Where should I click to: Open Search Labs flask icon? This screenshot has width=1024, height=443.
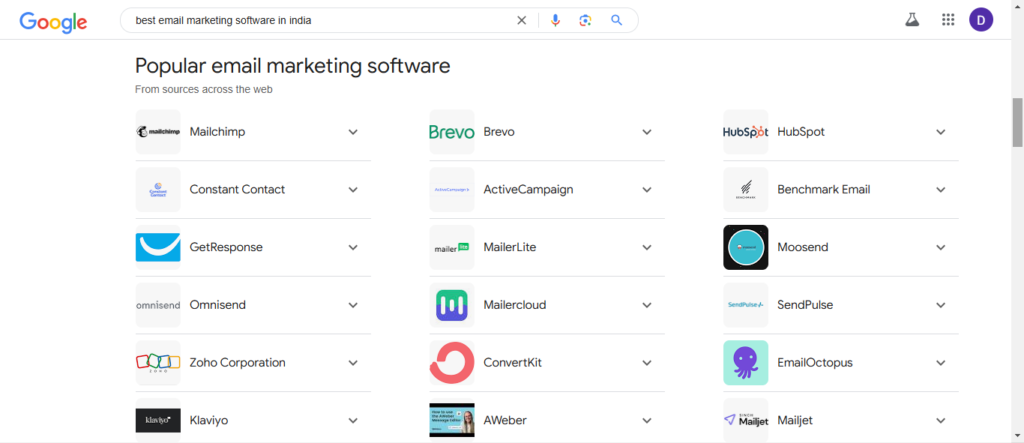click(911, 20)
